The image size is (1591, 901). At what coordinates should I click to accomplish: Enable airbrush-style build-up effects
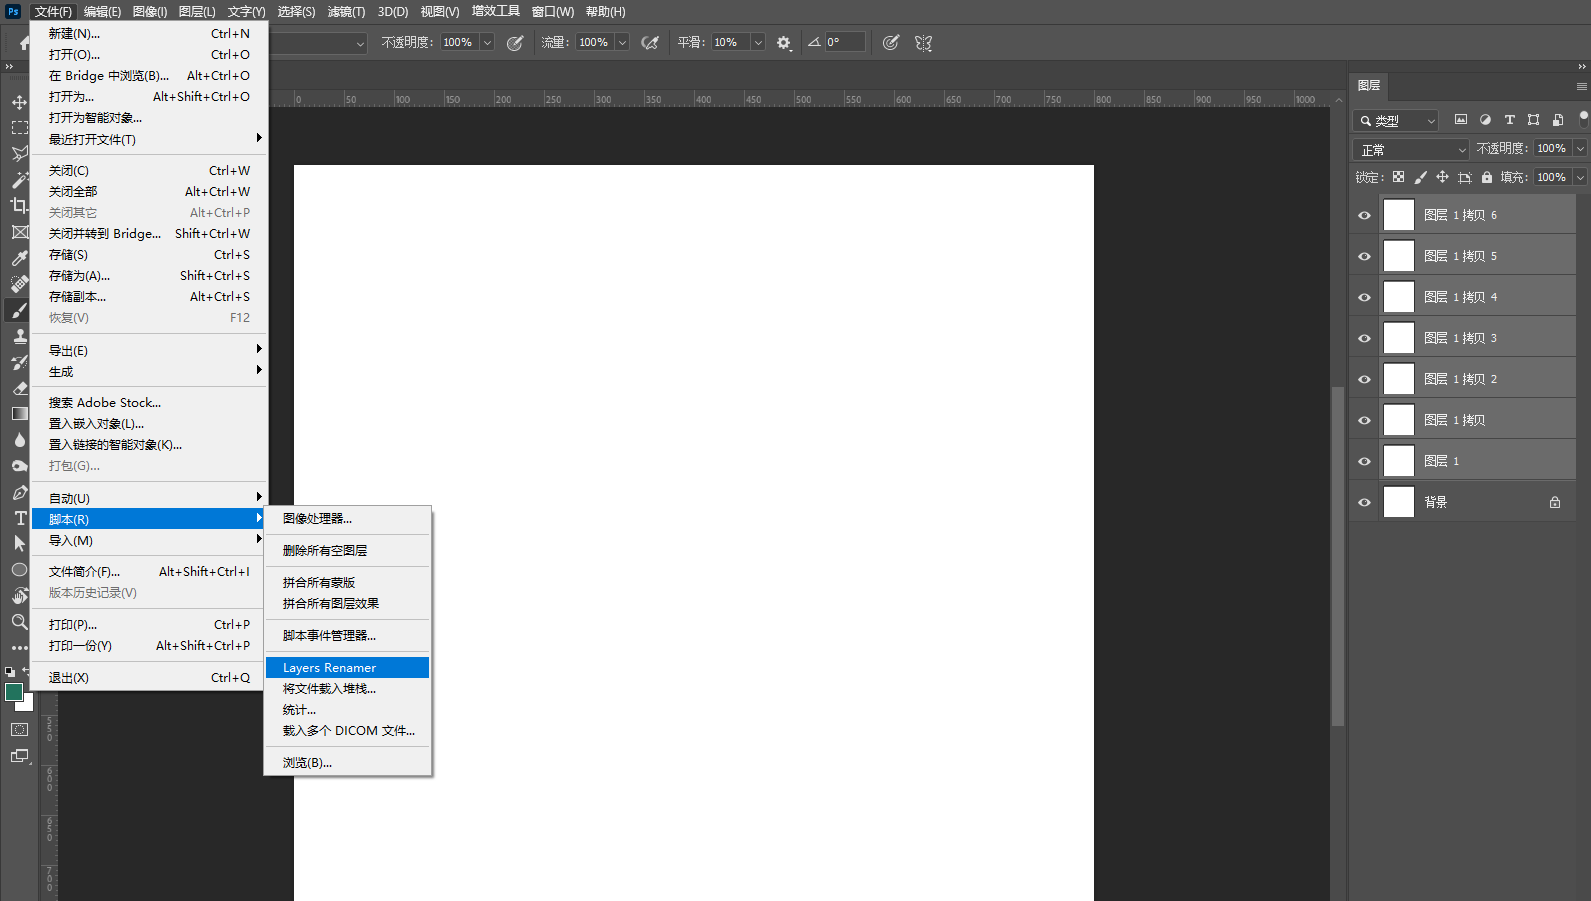coord(650,43)
